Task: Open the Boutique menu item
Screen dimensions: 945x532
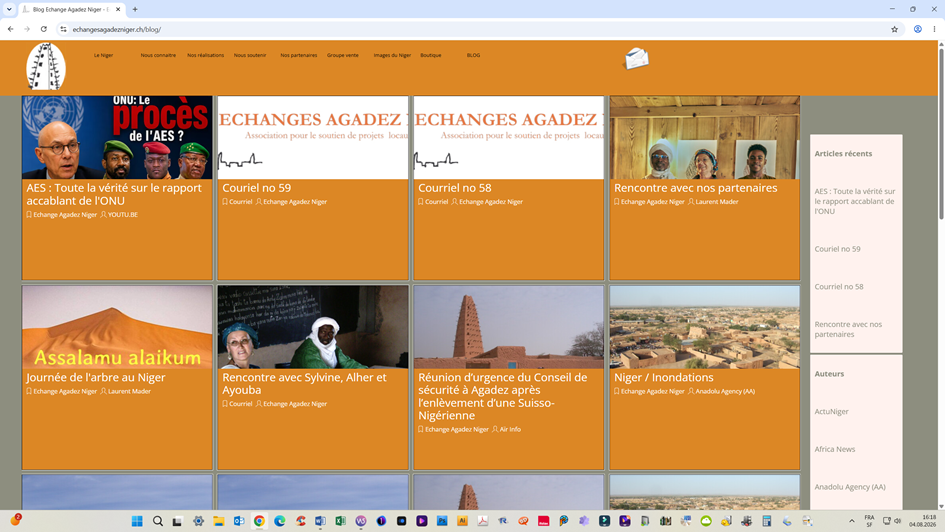Action: point(430,55)
